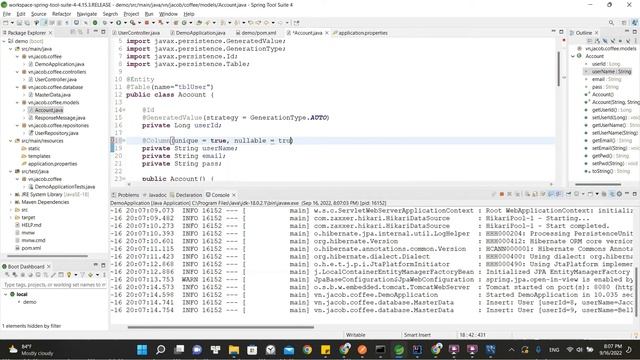Switch to the application.properties editor tab
This screenshot has width=640, height=360.
coord(360,33)
